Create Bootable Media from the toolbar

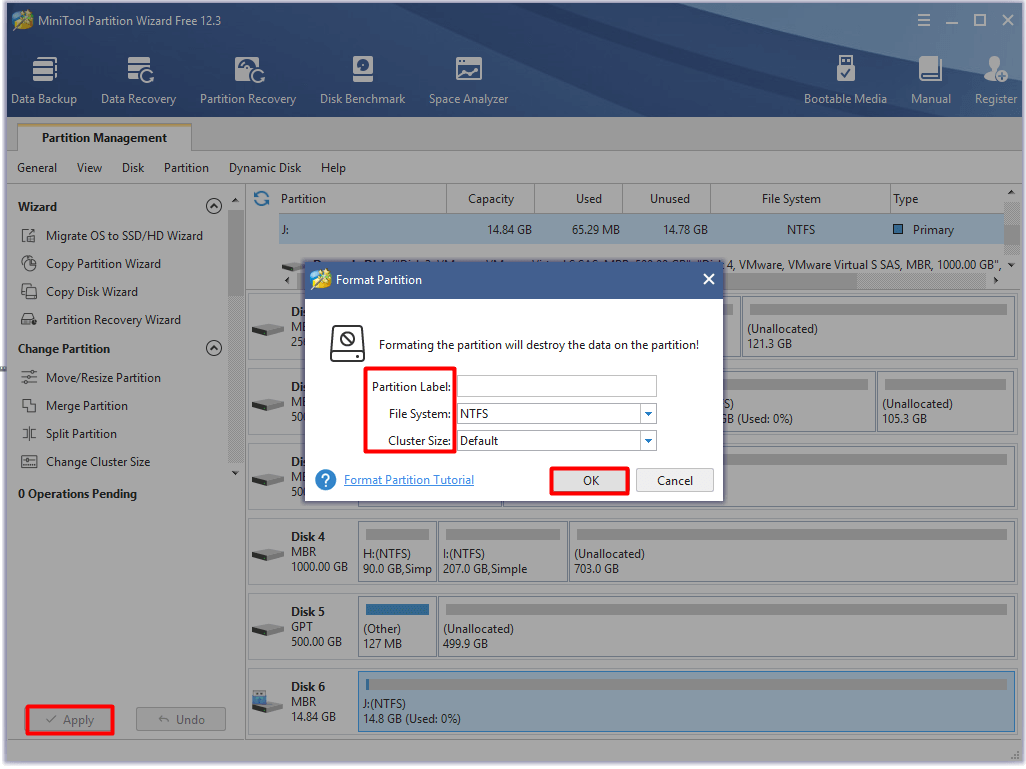click(845, 81)
